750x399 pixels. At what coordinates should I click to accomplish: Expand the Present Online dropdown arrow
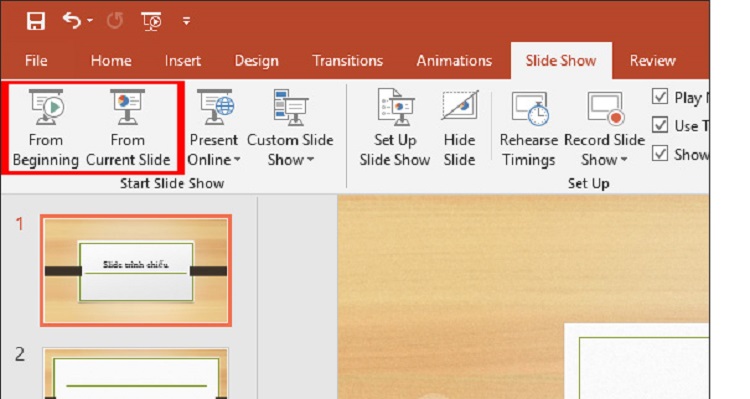click(237, 160)
